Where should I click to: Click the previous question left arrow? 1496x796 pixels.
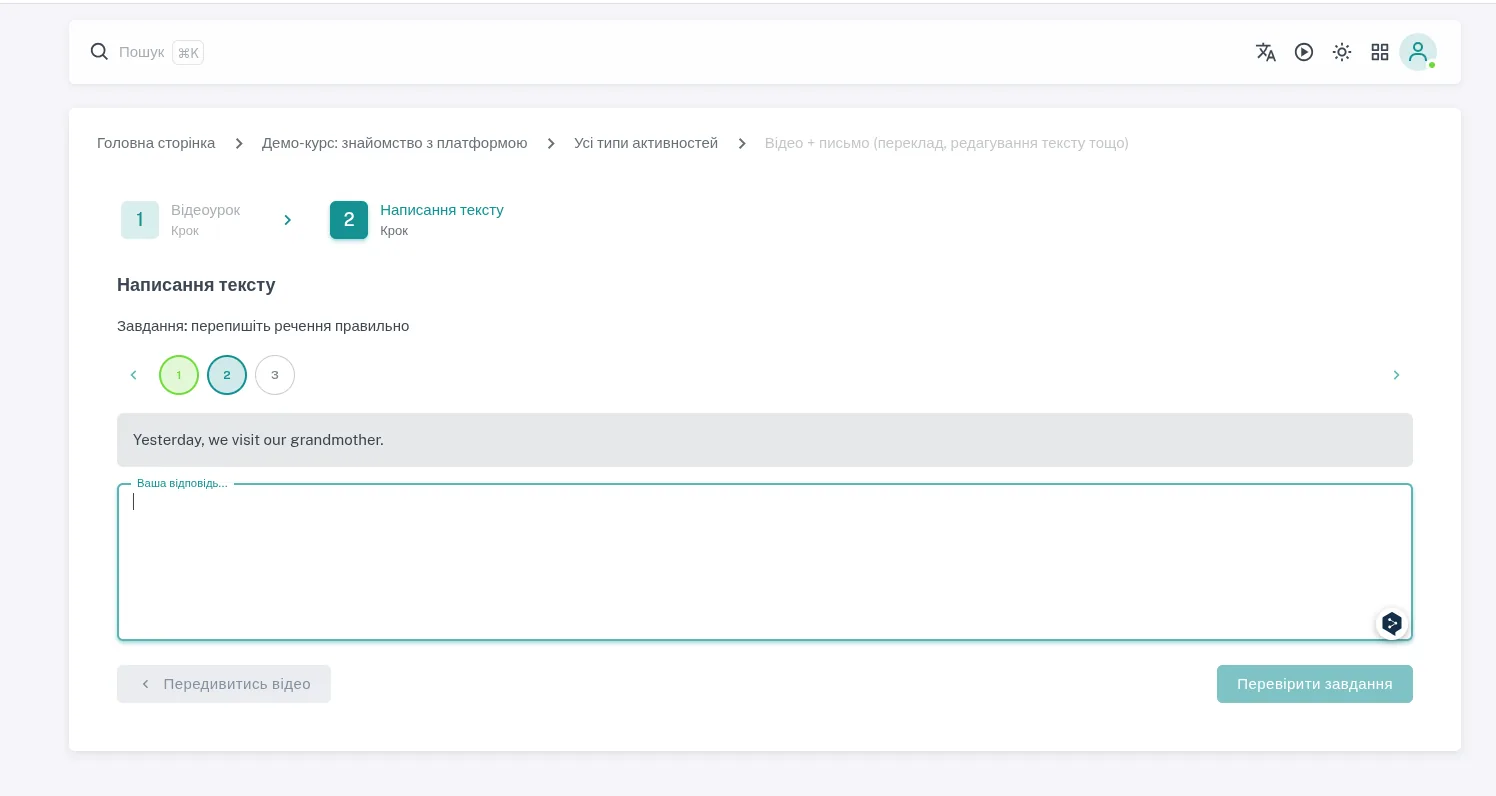pos(133,375)
